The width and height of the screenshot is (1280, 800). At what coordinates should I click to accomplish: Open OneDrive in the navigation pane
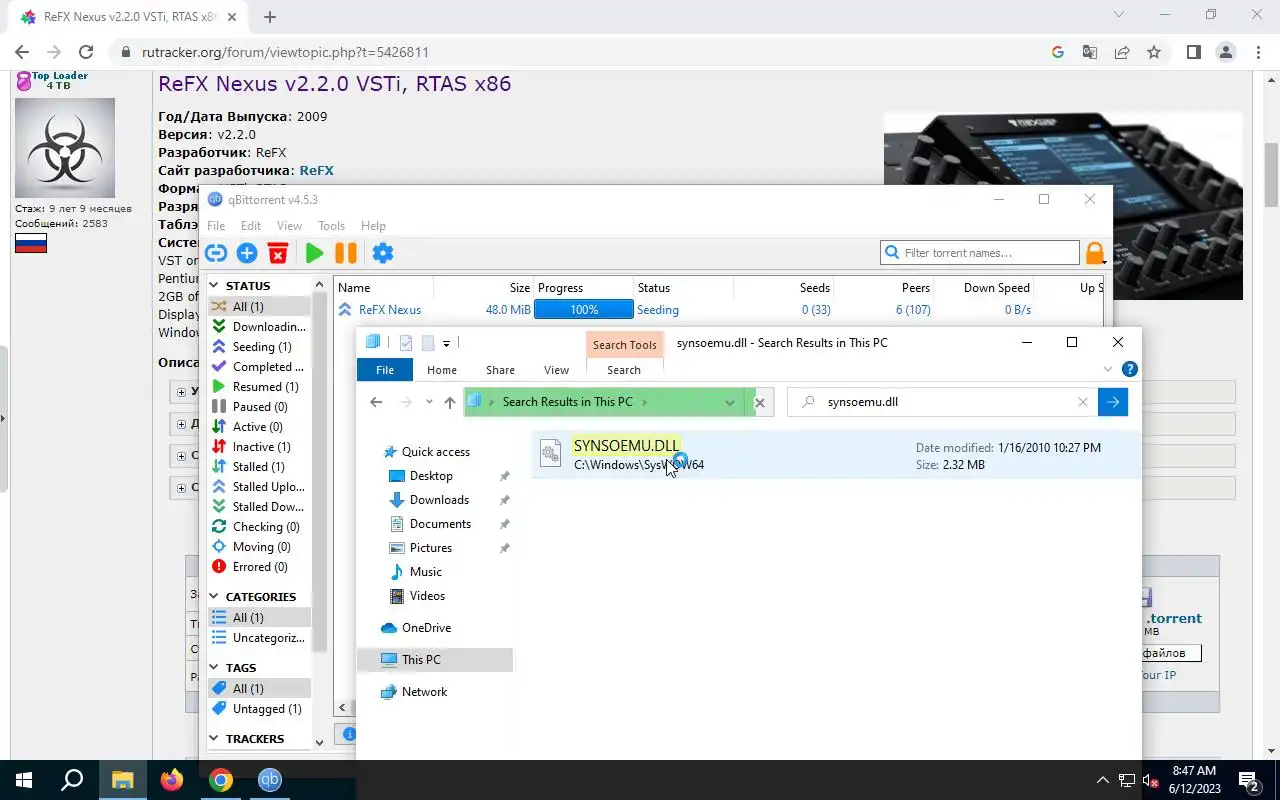point(426,628)
